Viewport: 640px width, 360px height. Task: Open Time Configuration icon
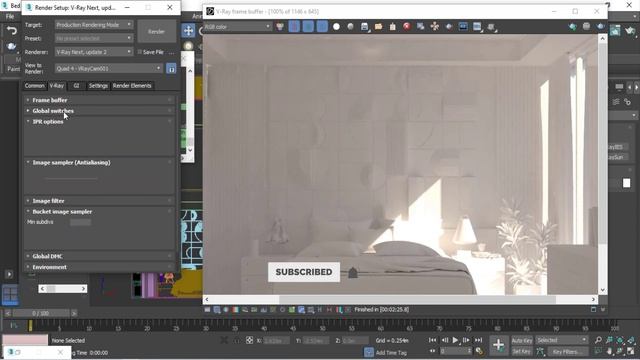(479, 351)
